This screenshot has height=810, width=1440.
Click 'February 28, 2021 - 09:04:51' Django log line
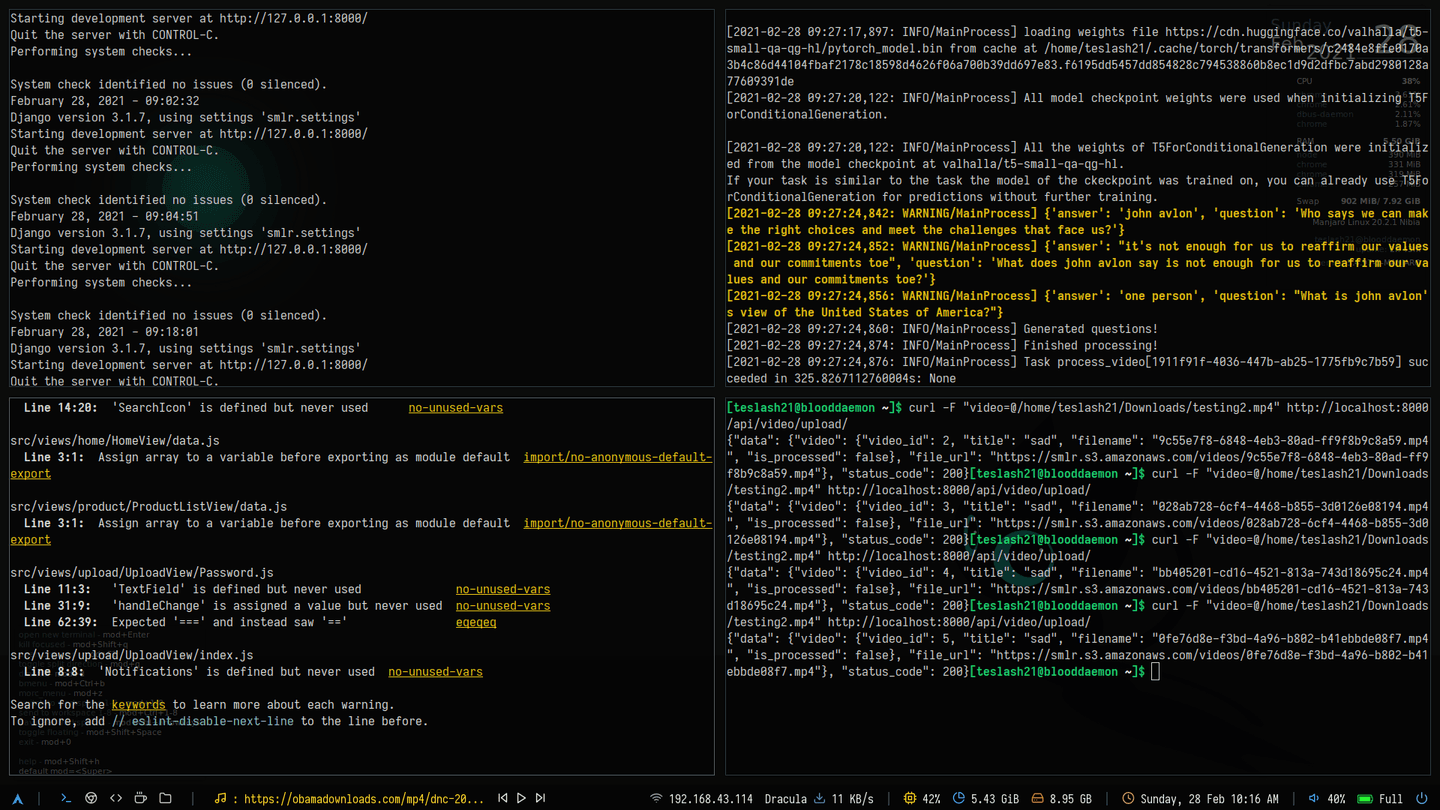pyautogui.click(x=105, y=216)
